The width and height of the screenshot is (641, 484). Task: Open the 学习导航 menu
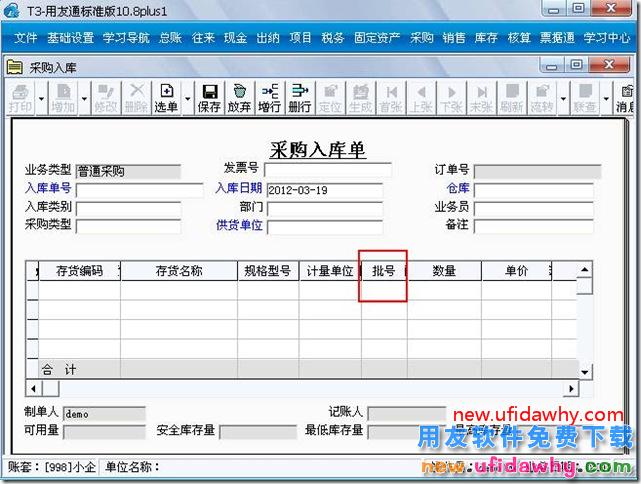coord(126,38)
